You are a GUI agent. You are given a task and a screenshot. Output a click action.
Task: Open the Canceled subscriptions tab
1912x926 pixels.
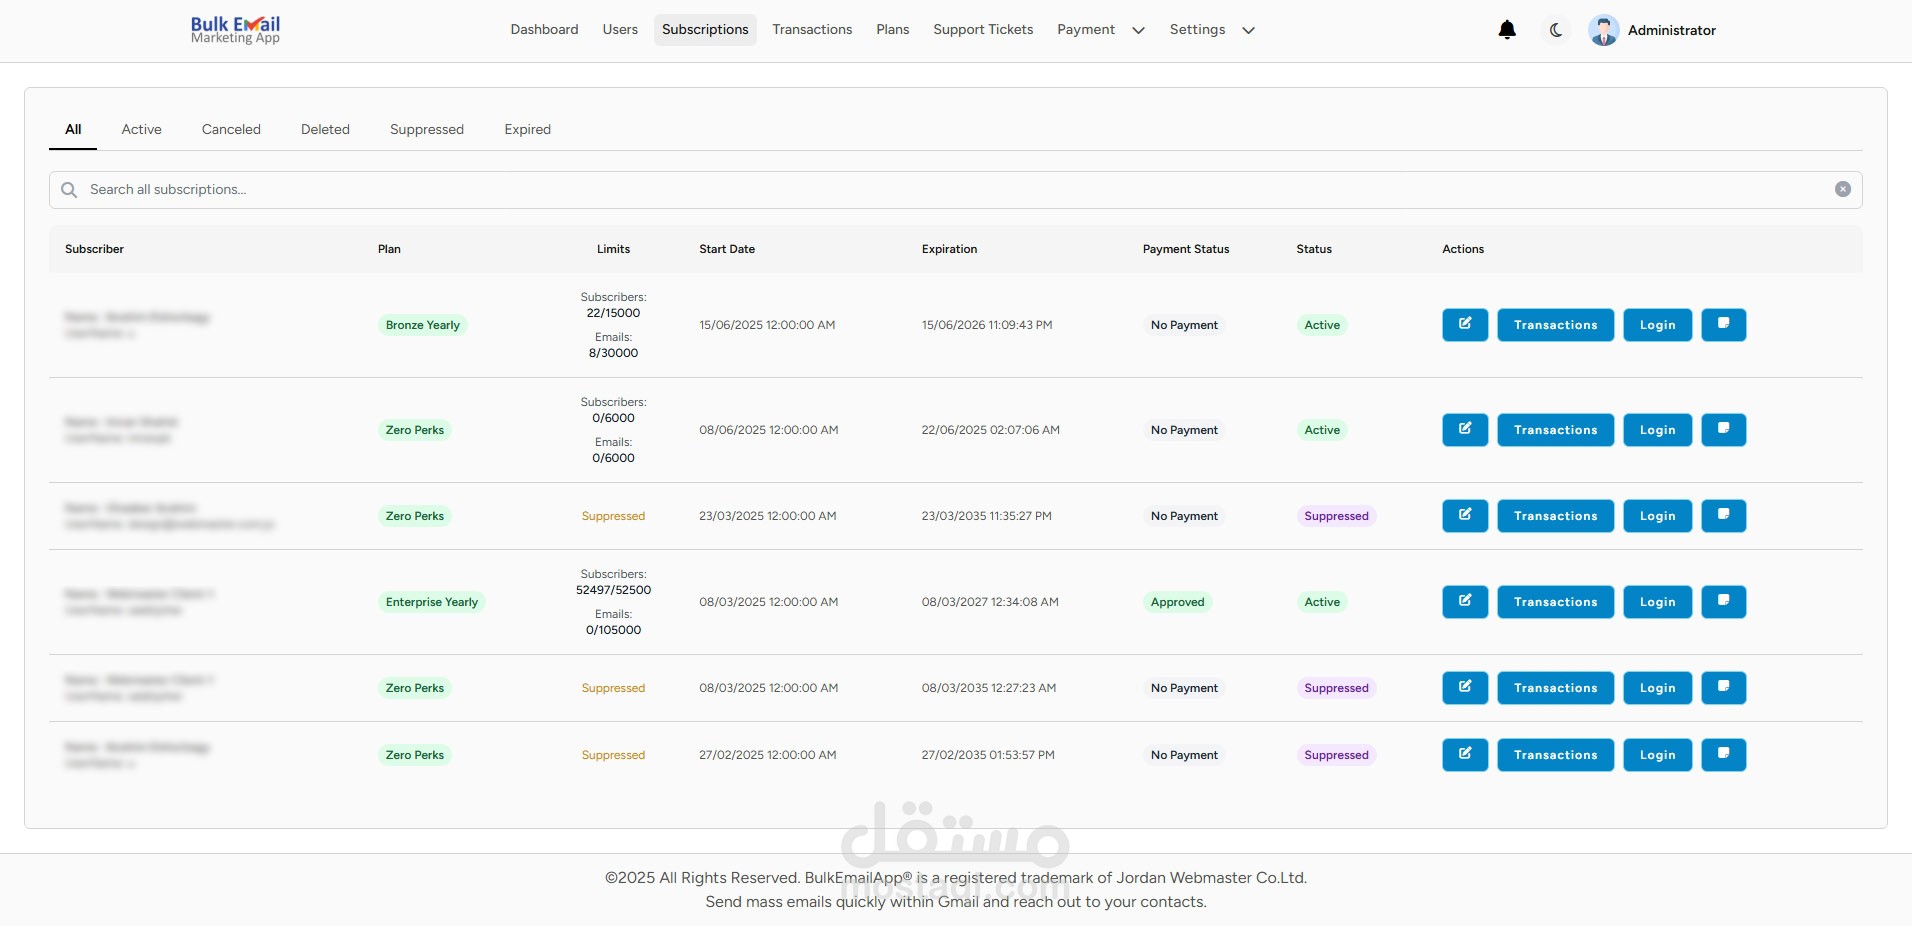pos(231,130)
